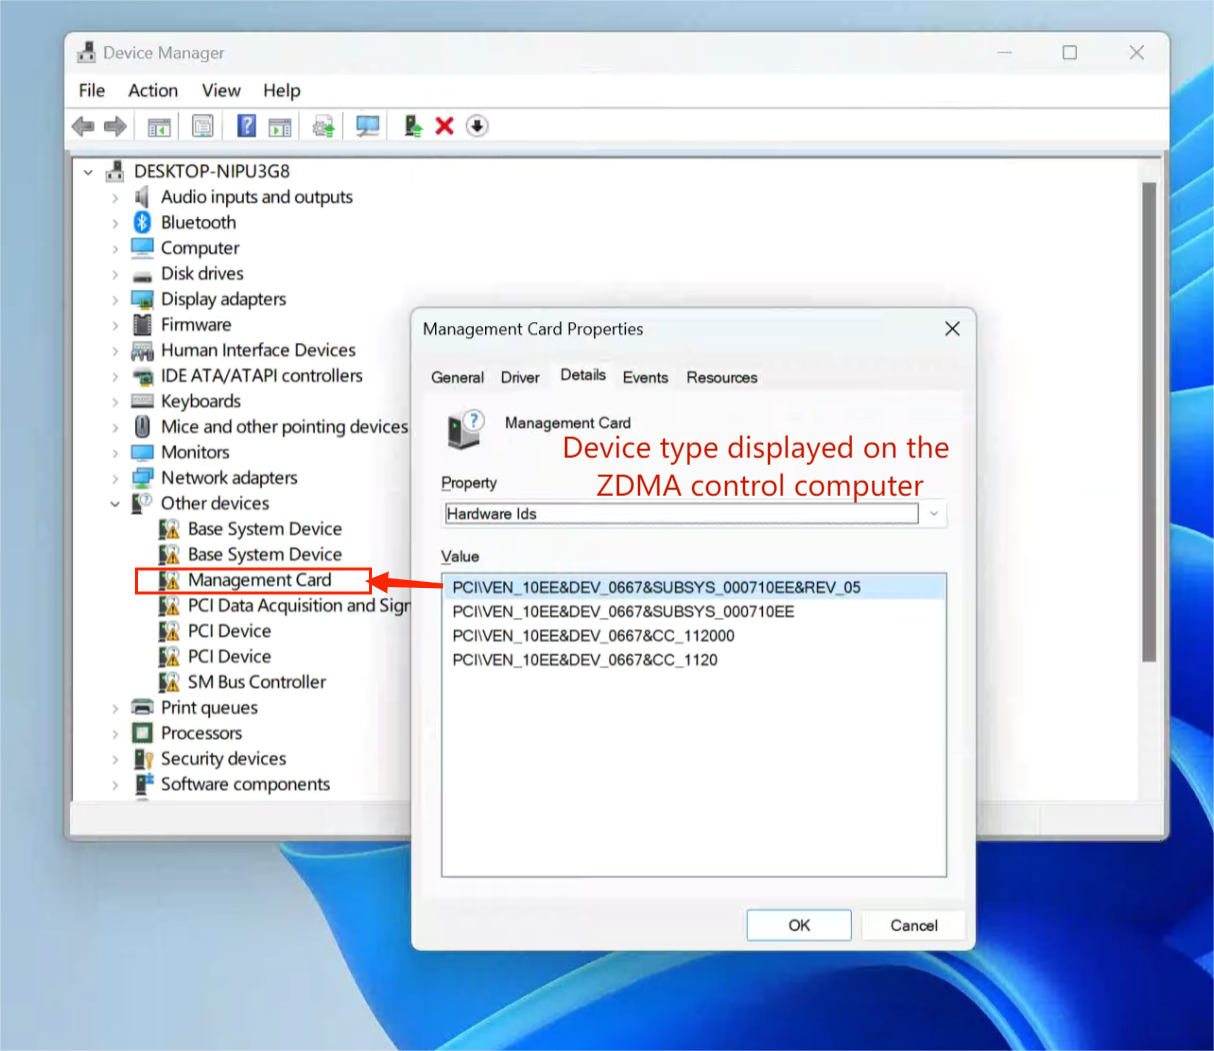Click the blue question-mark Help toolbar icon
The height and width of the screenshot is (1051, 1214).
(x=246, y=126)
